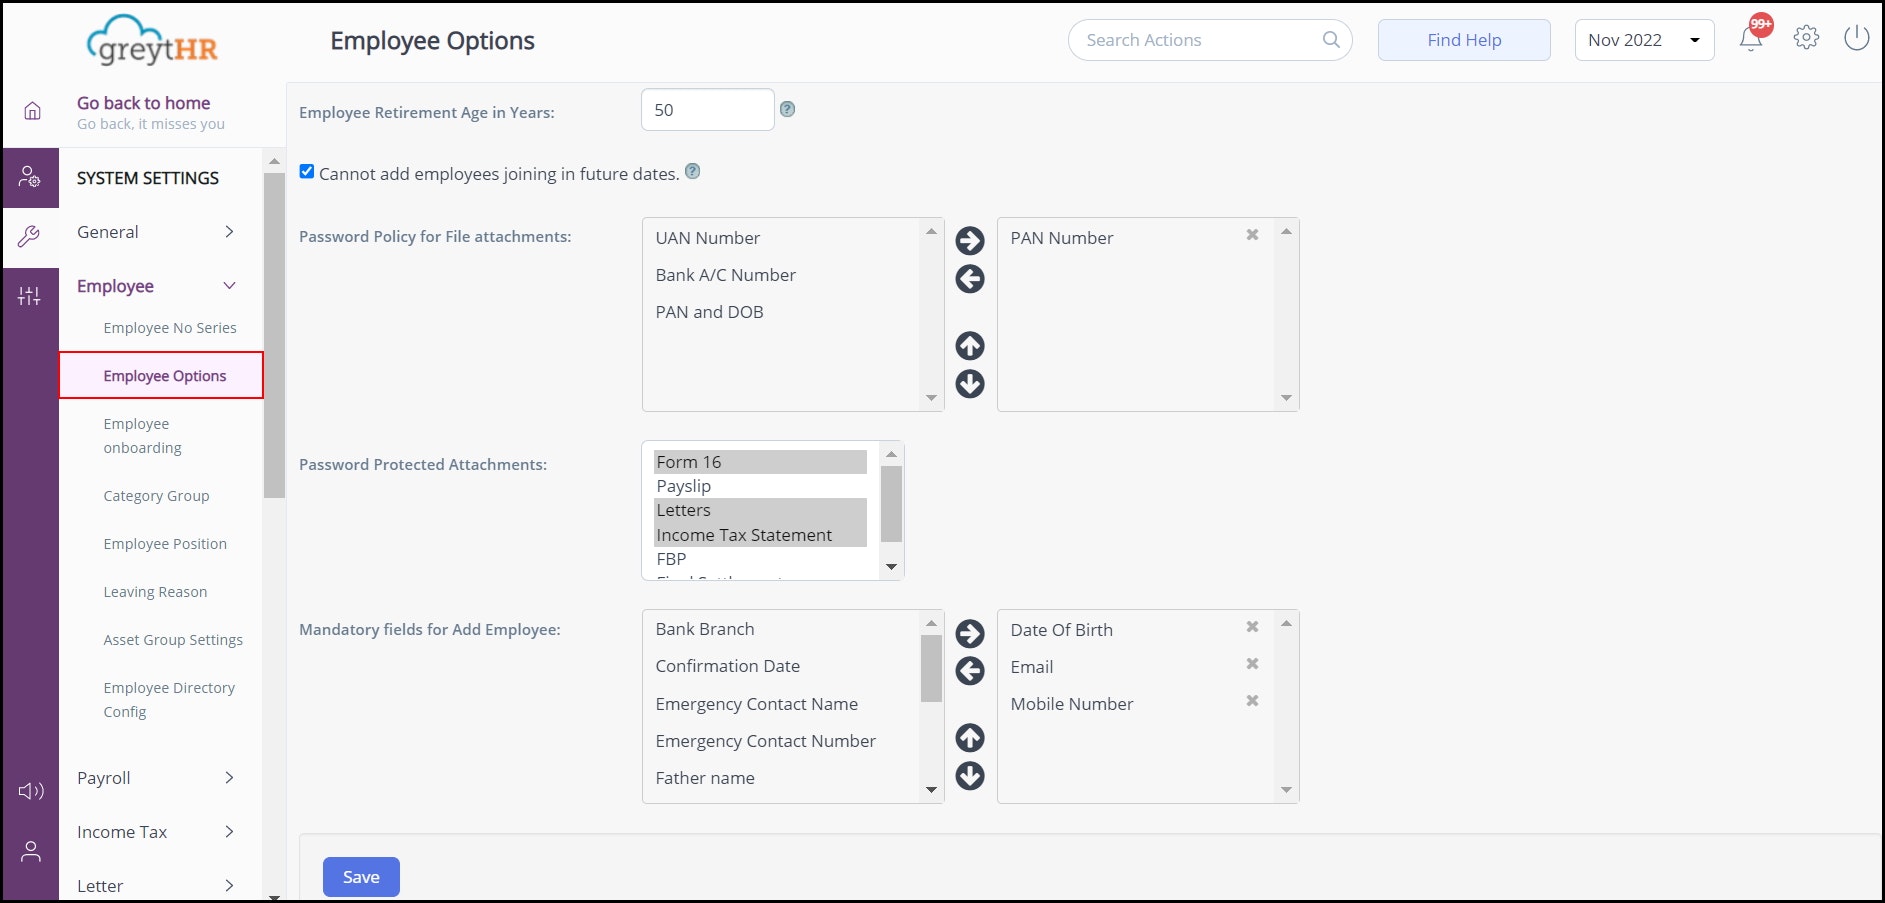Click the Find Help button
The width and height of the screenshot is (1885, 903).
click(1464, 40)
